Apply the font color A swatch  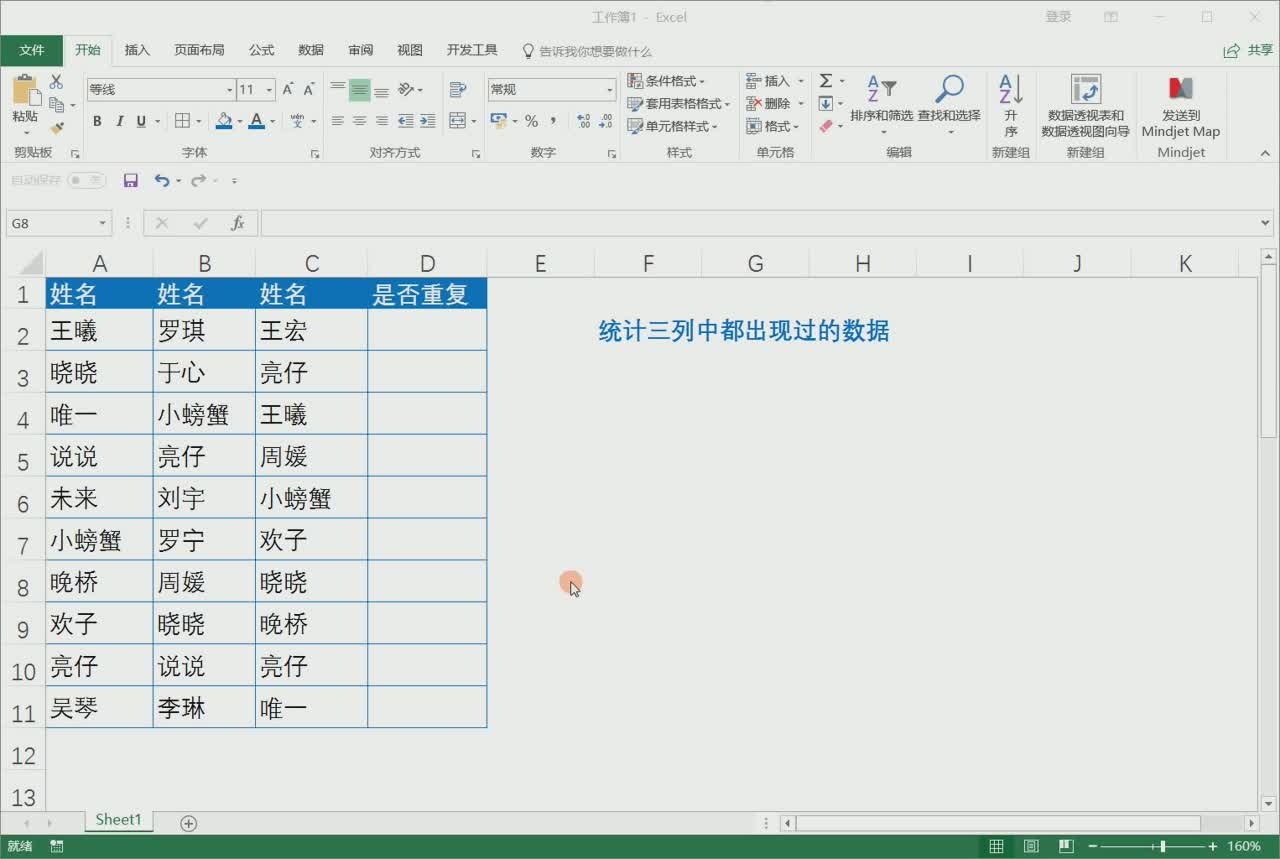coord(256,121)
